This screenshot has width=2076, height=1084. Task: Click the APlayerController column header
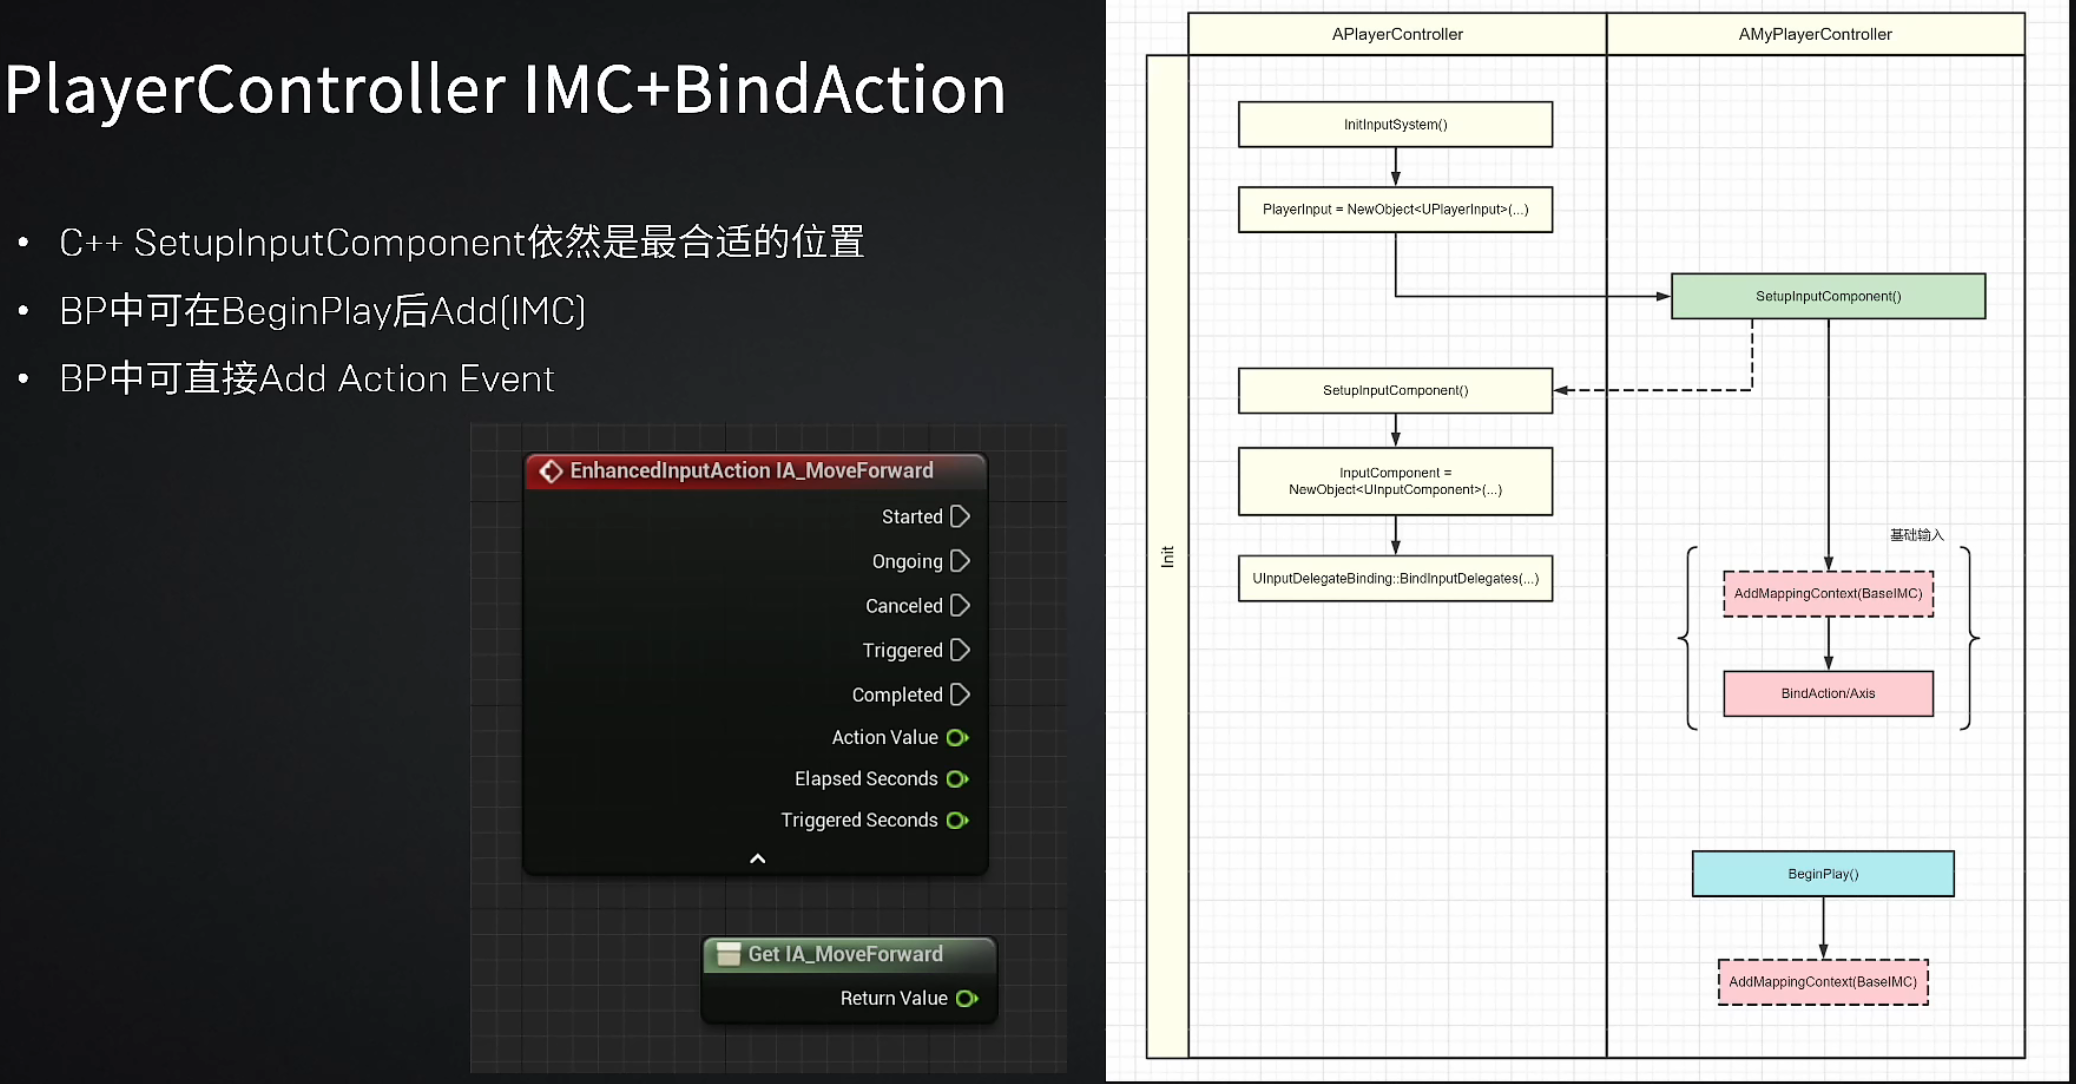[x=1397, y=34]
